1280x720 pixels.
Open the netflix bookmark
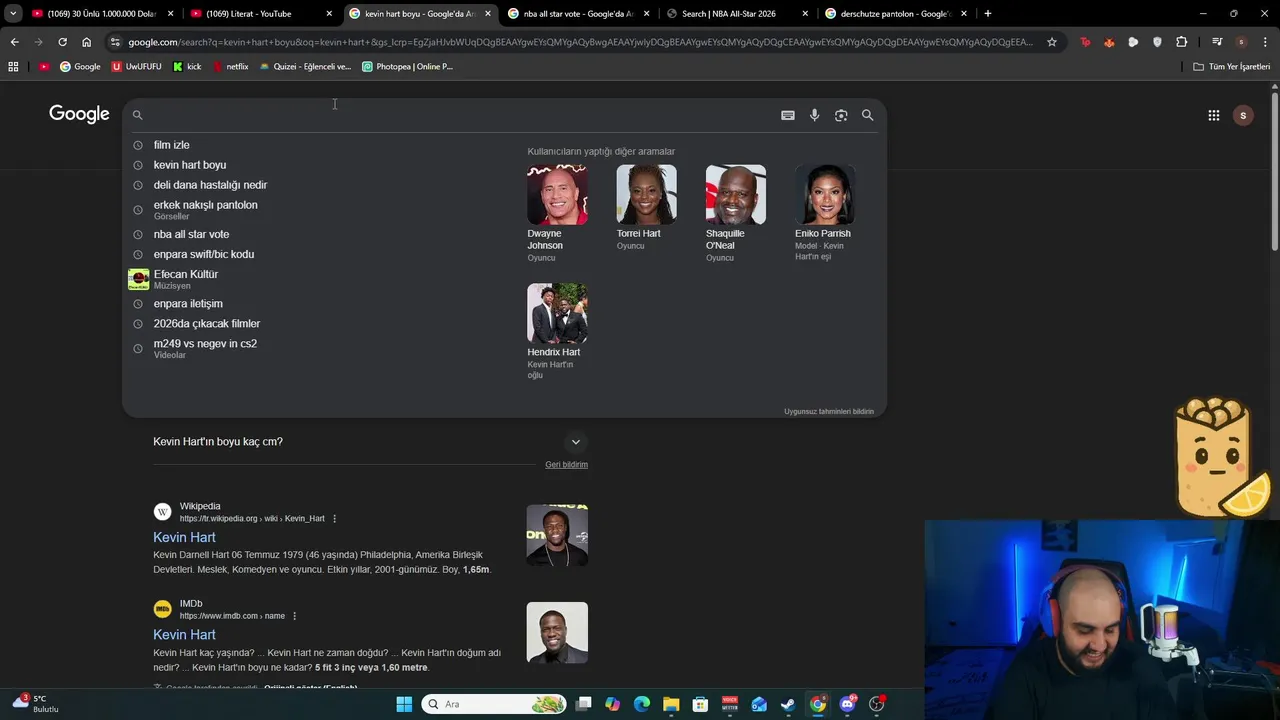(230, 66)
